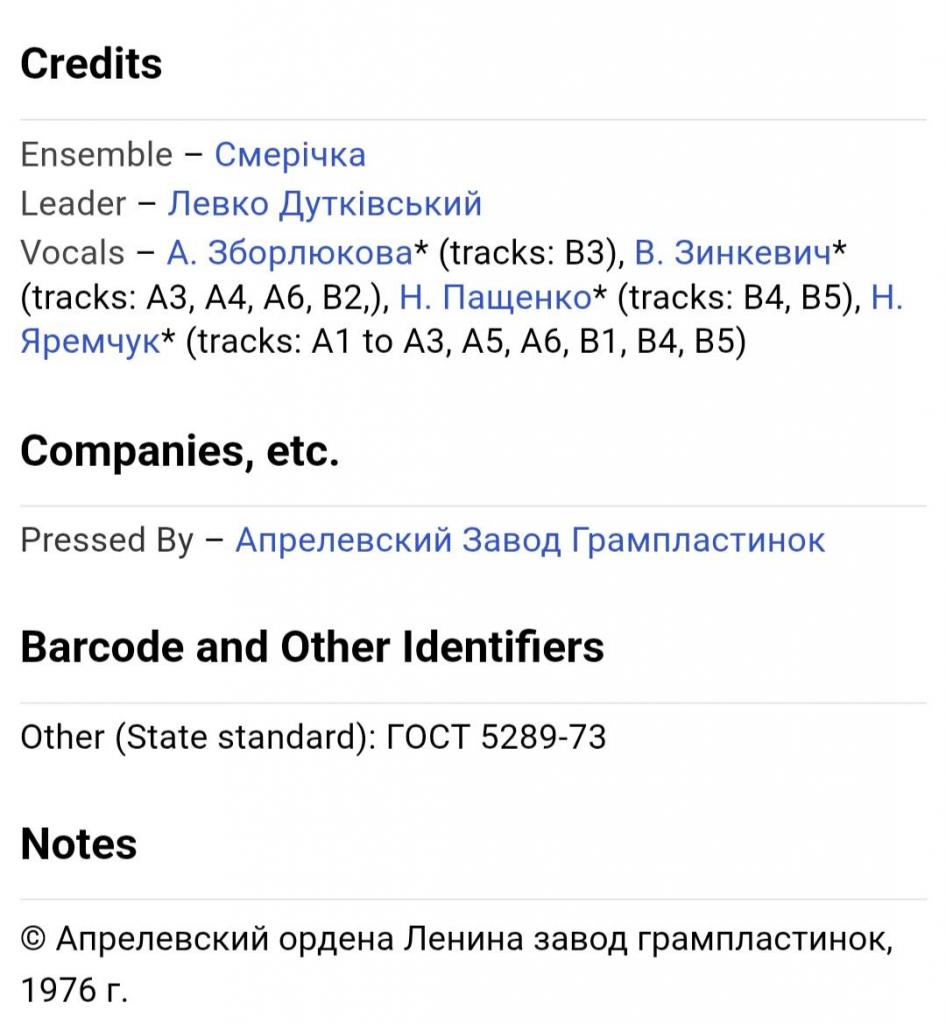Click the Credits section heading
Viewport: 946px width, 1024px height.
91,64
